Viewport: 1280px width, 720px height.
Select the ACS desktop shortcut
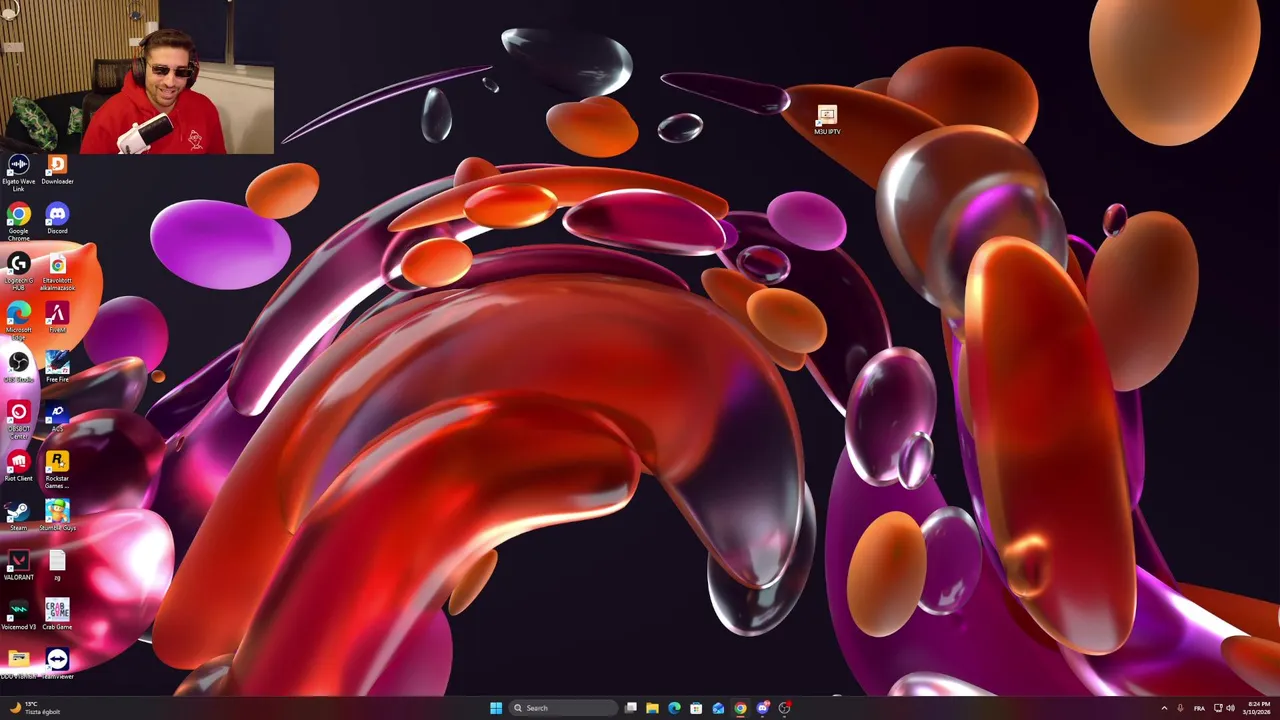(x=57, y=415)
